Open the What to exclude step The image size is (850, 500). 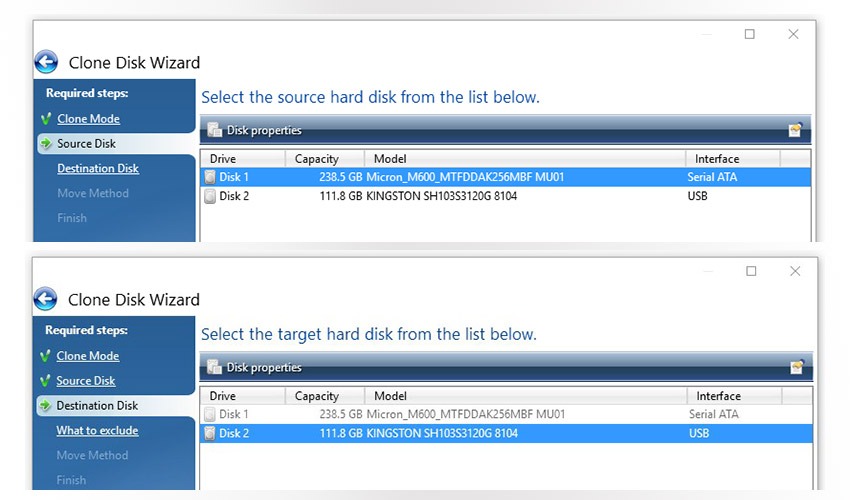pos(97,431)
